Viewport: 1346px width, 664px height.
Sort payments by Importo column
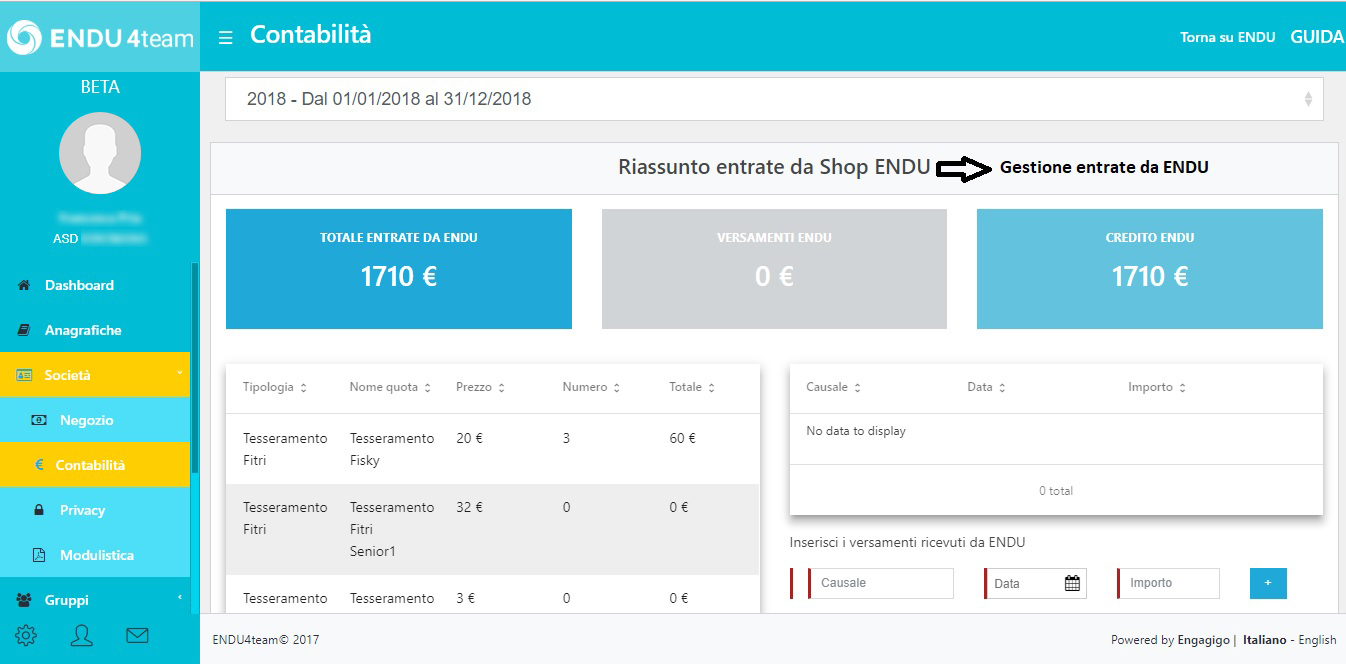(1157, 387)
